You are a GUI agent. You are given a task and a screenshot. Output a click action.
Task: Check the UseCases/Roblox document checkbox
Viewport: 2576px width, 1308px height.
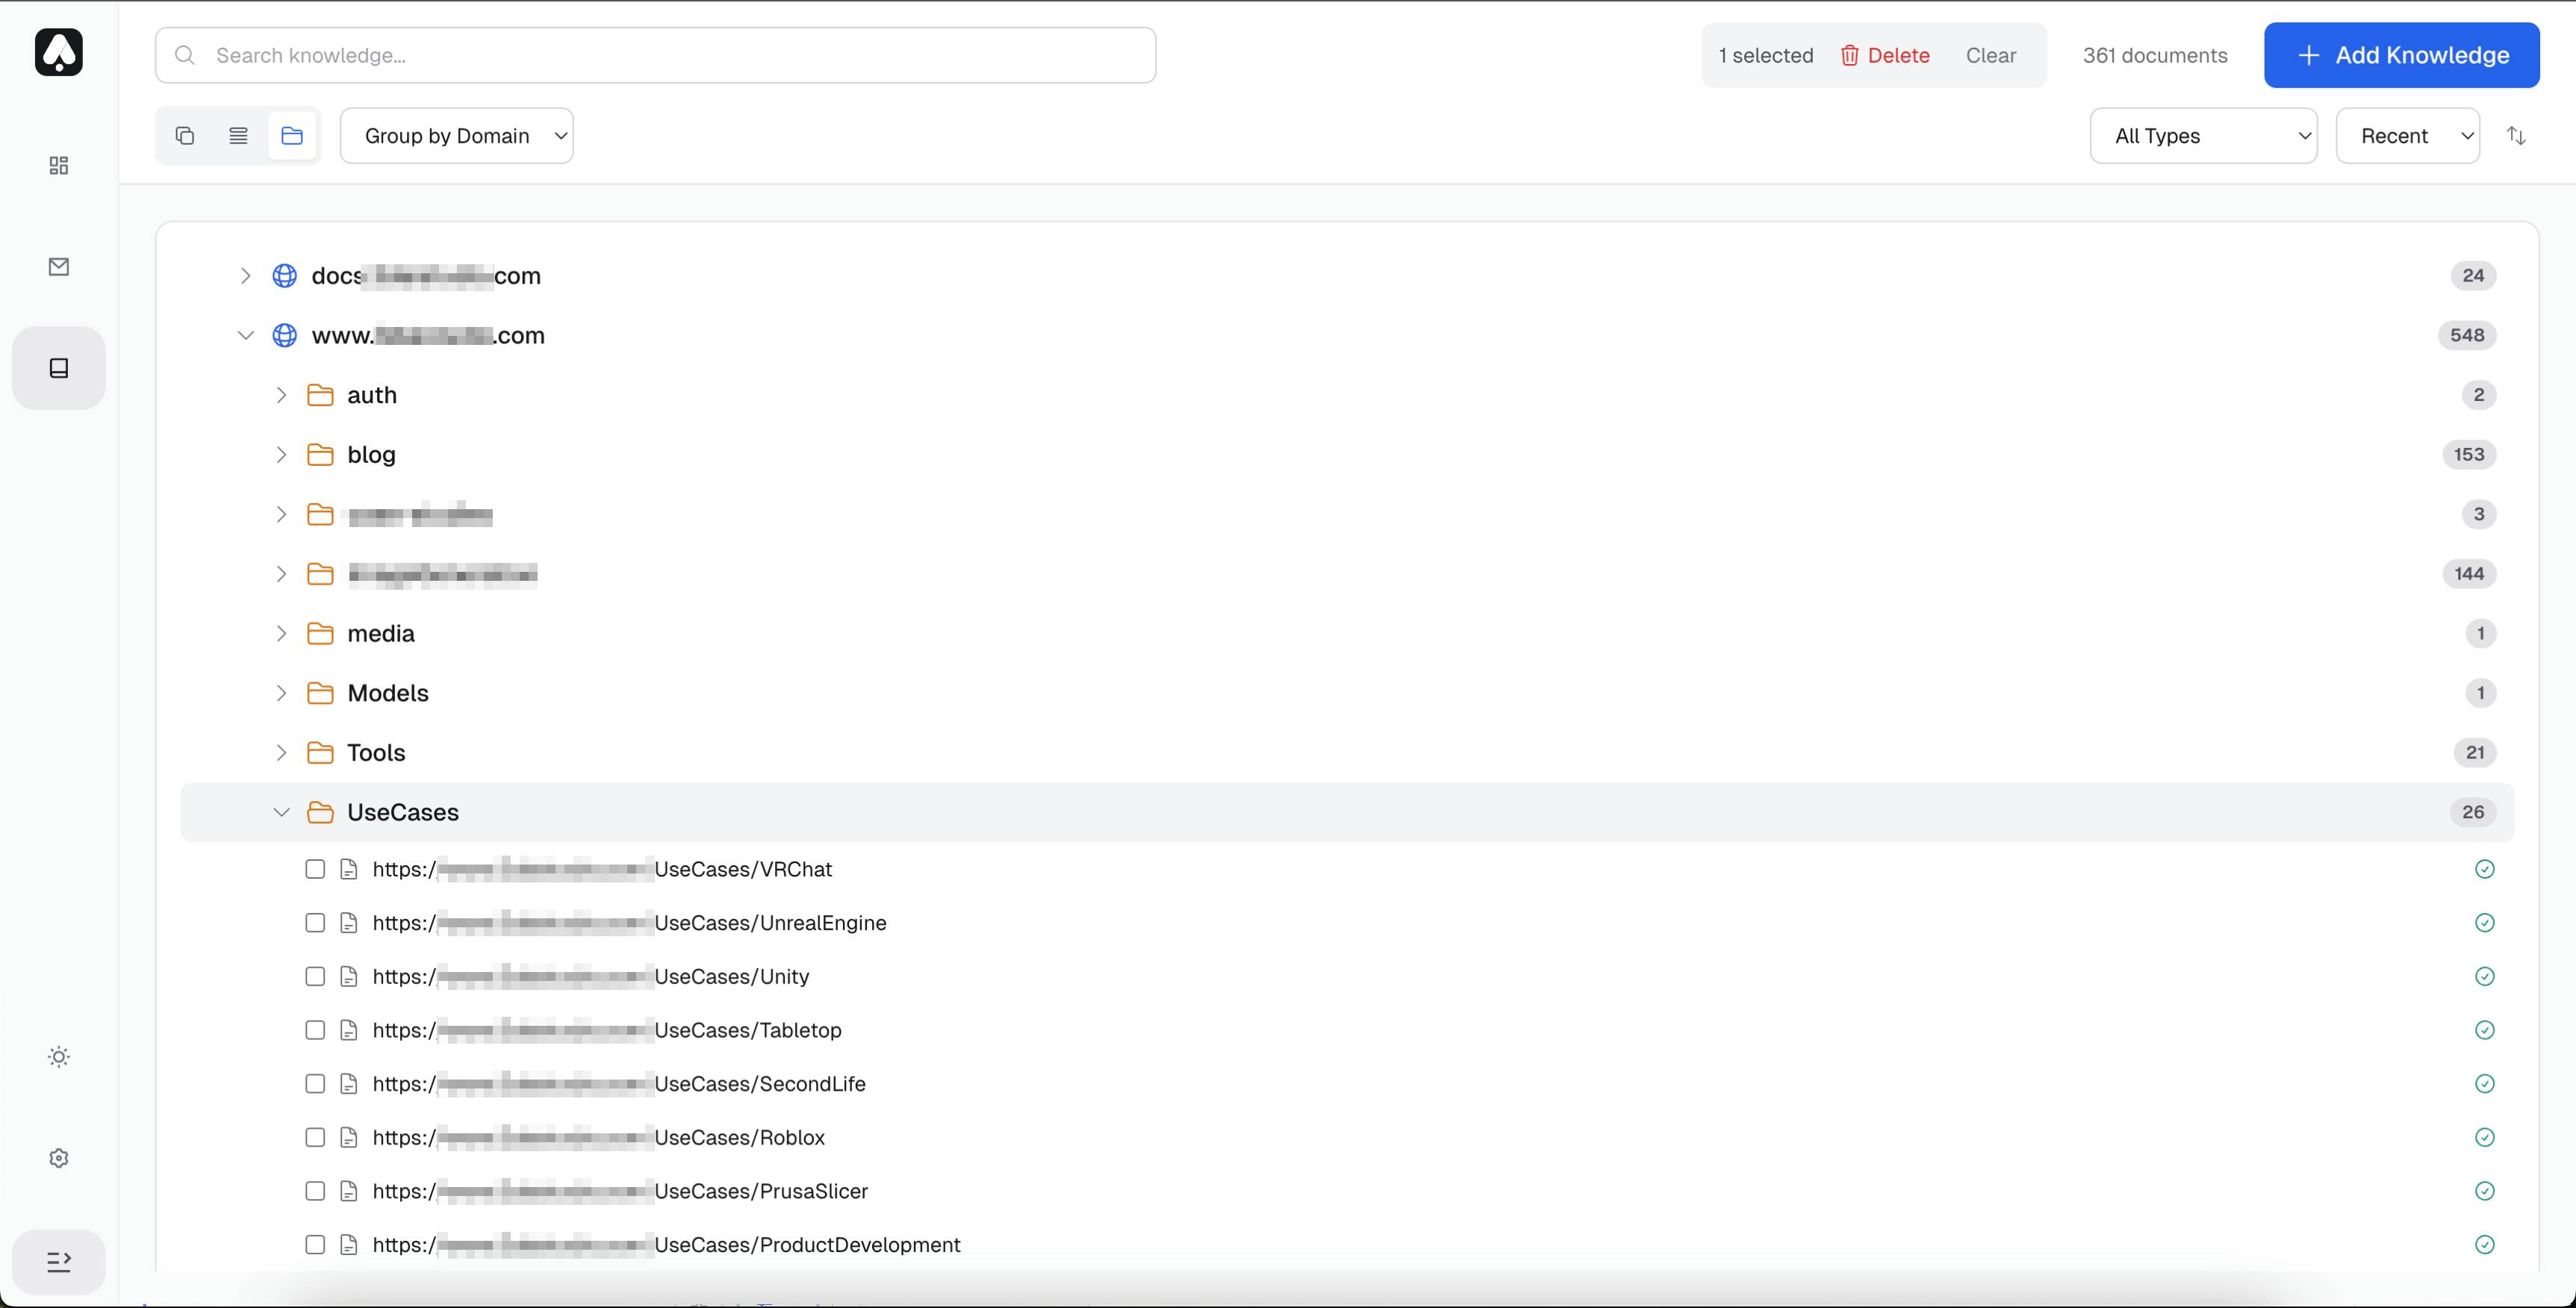(315, 1137)
